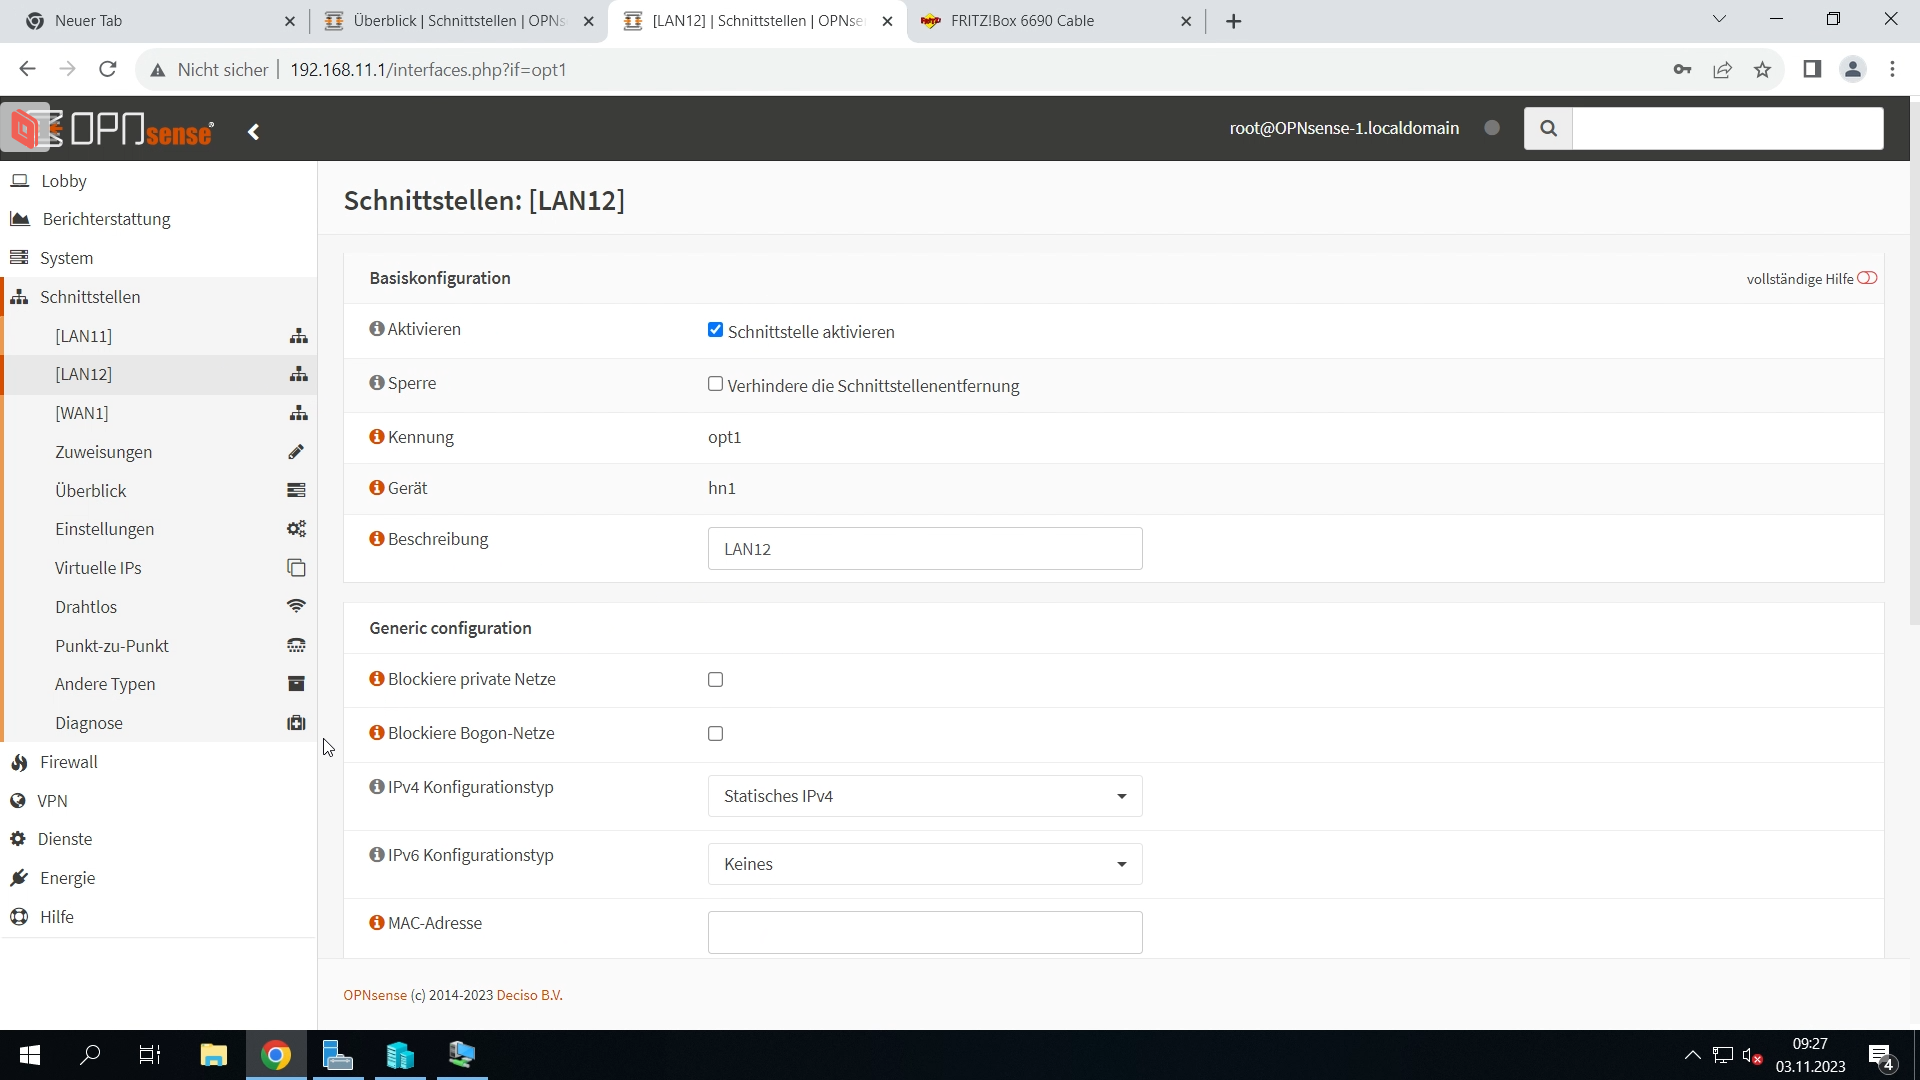The width and height of the screenshot is (1920, 1080).
Task: Open the IPv6 Konfigurationstyp dropdown
Action: click(924, 865)
